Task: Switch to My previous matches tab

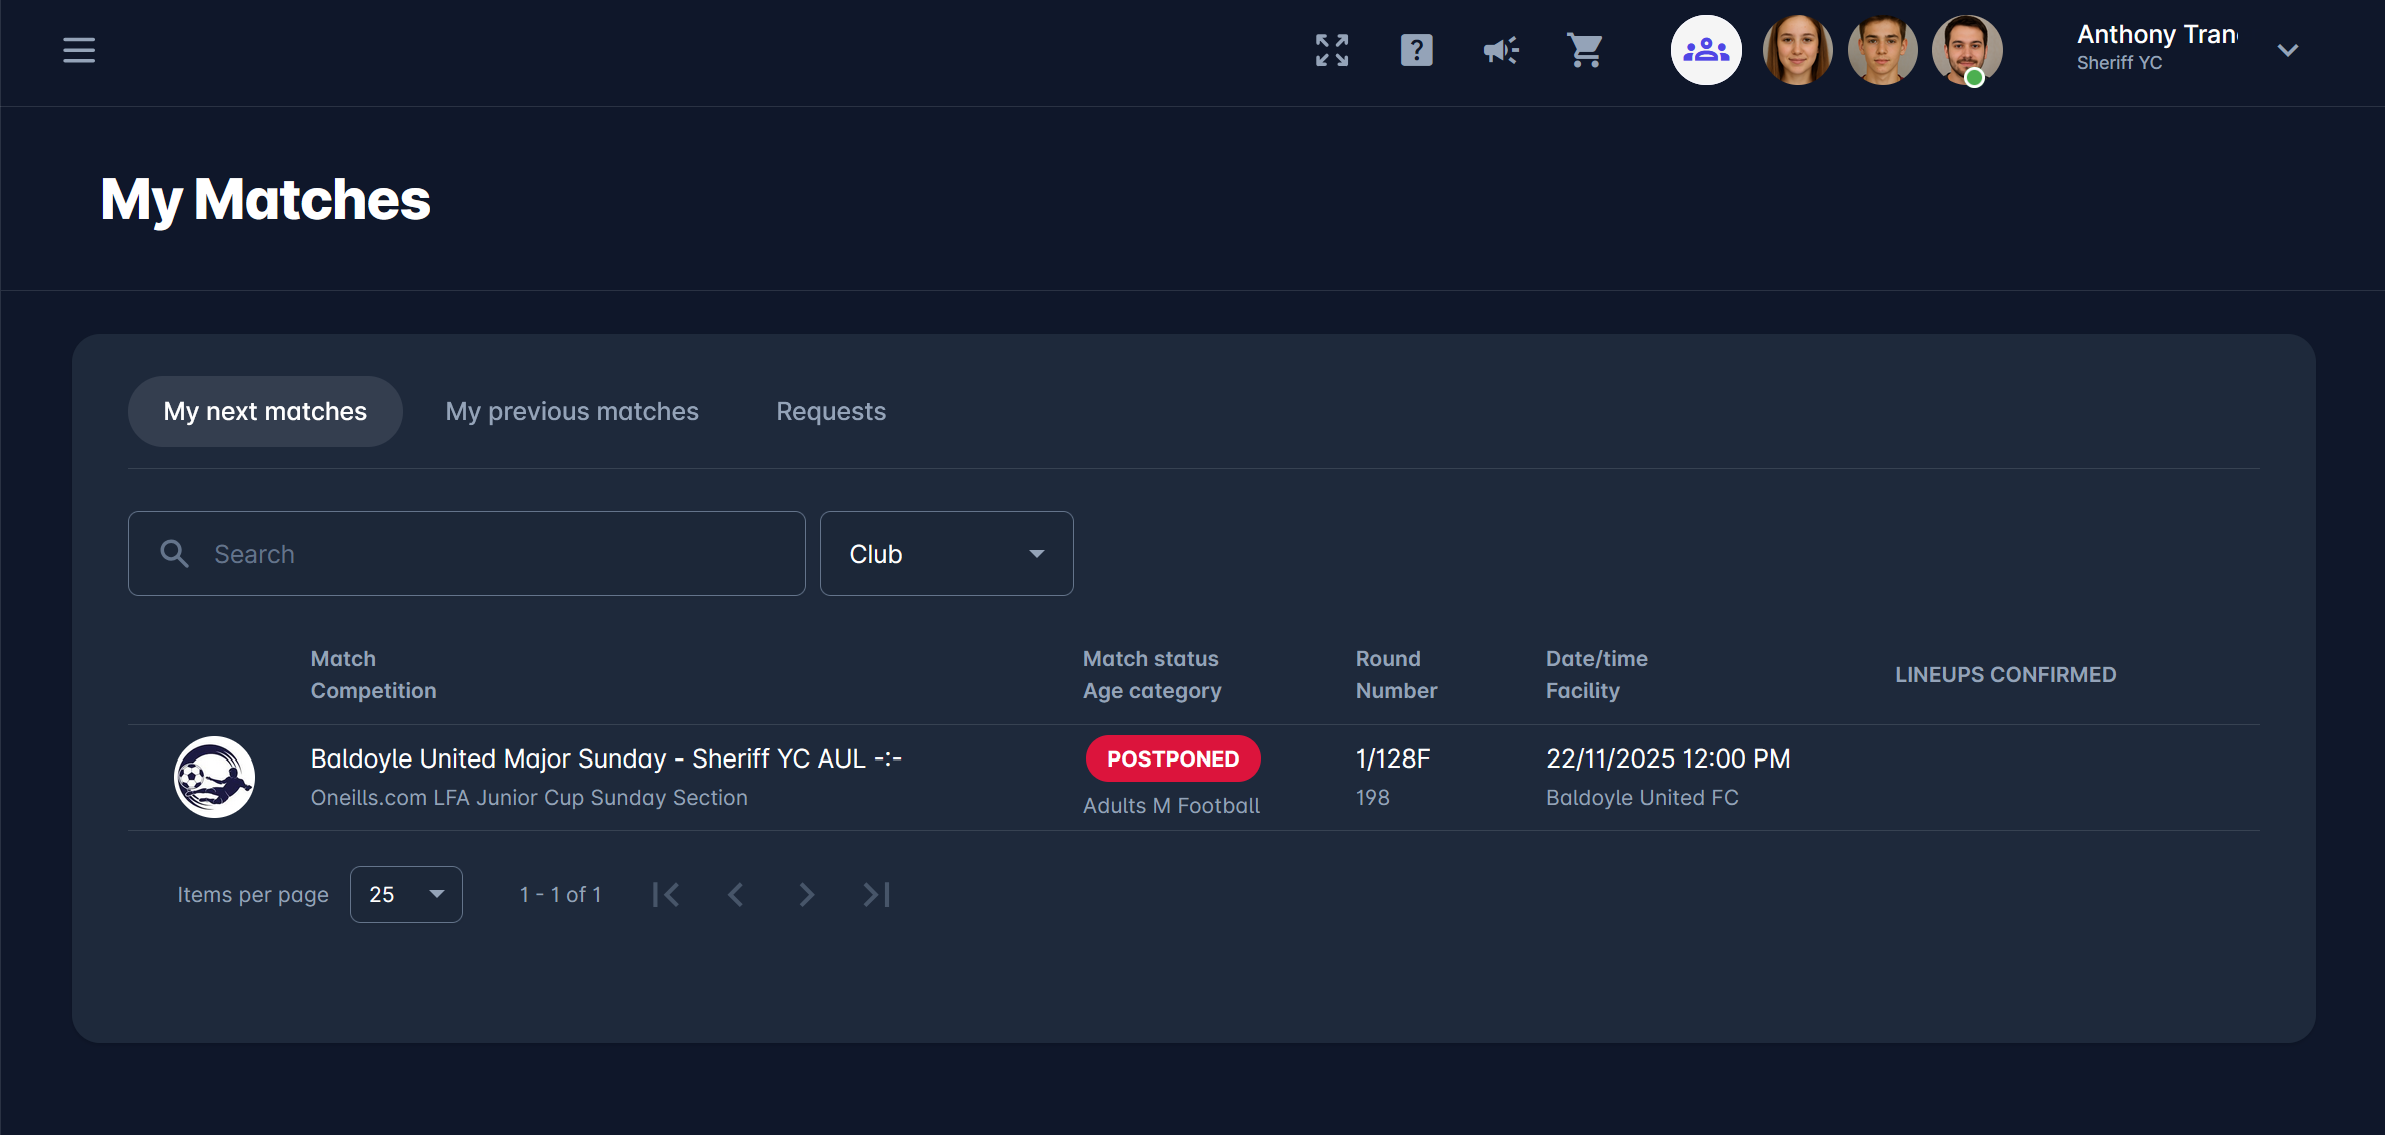Action: 572,411
